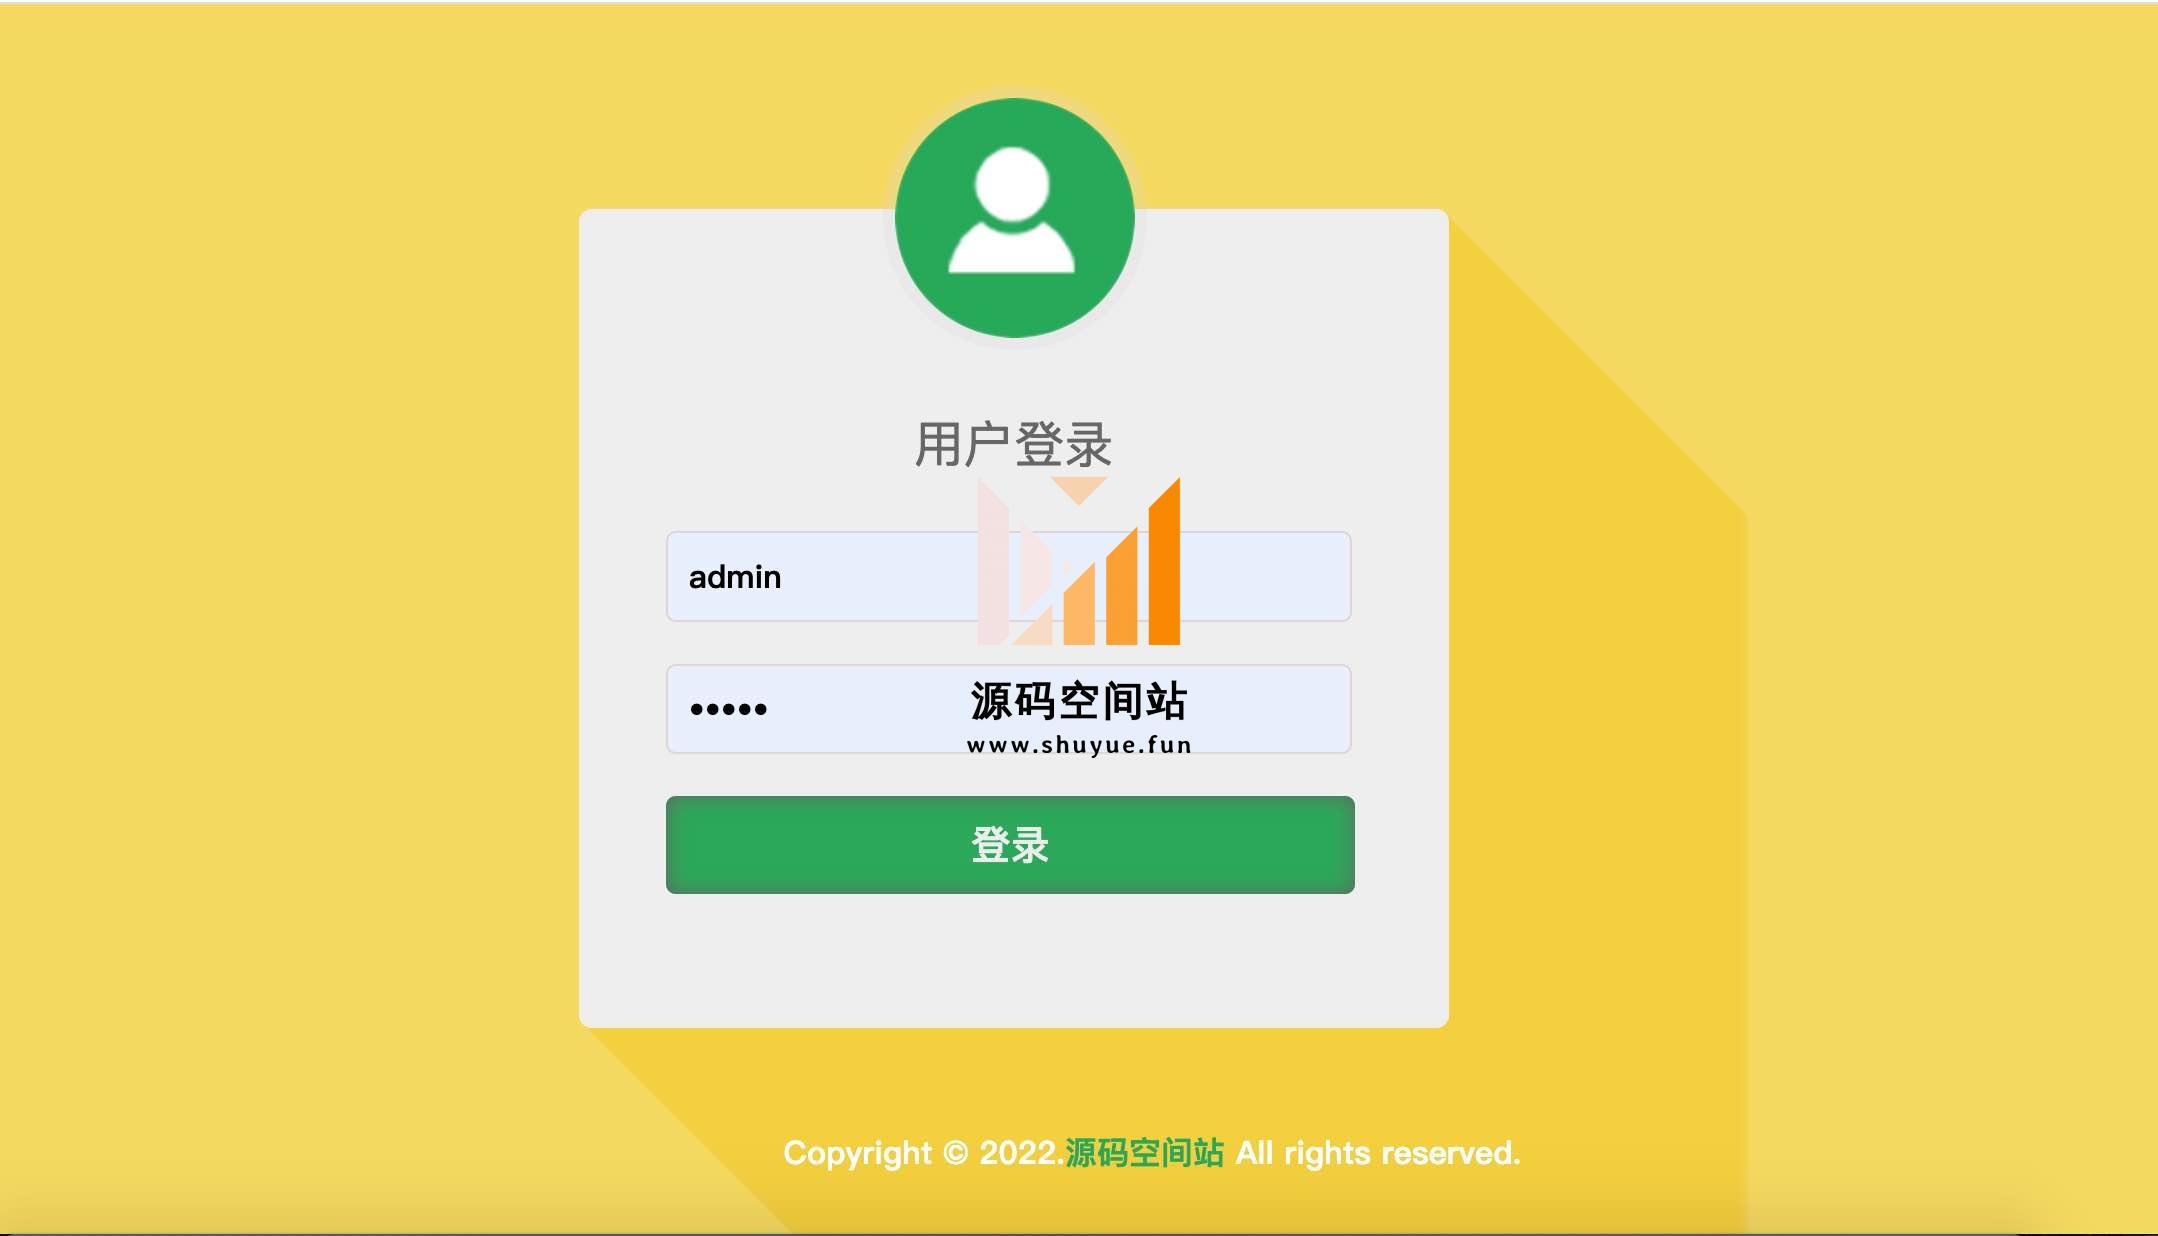Click the green user avatar icon
2158x1236 pixels.
(x=1014, y=218)
